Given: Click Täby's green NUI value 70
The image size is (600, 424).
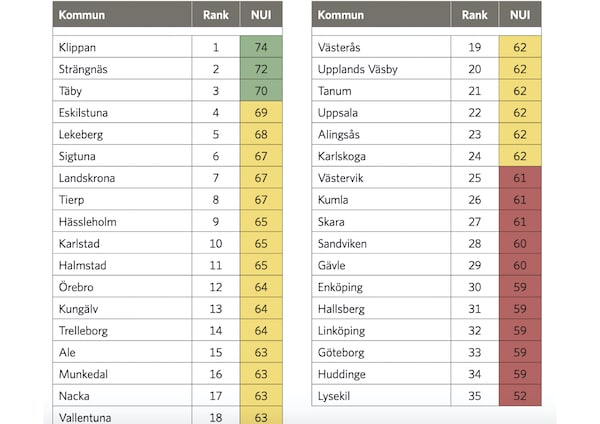Looking at the screenshot, I should pos(262,91).
